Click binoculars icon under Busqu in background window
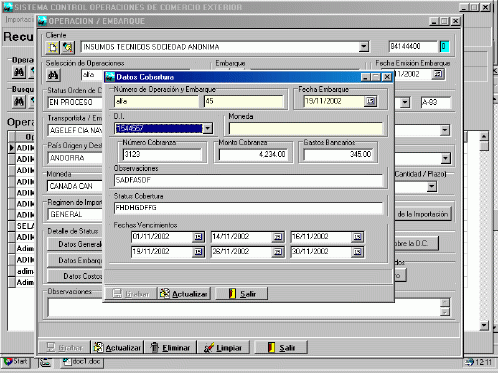Image resolution: width=498 pixels, height=373 pixels. click(19, 101)
